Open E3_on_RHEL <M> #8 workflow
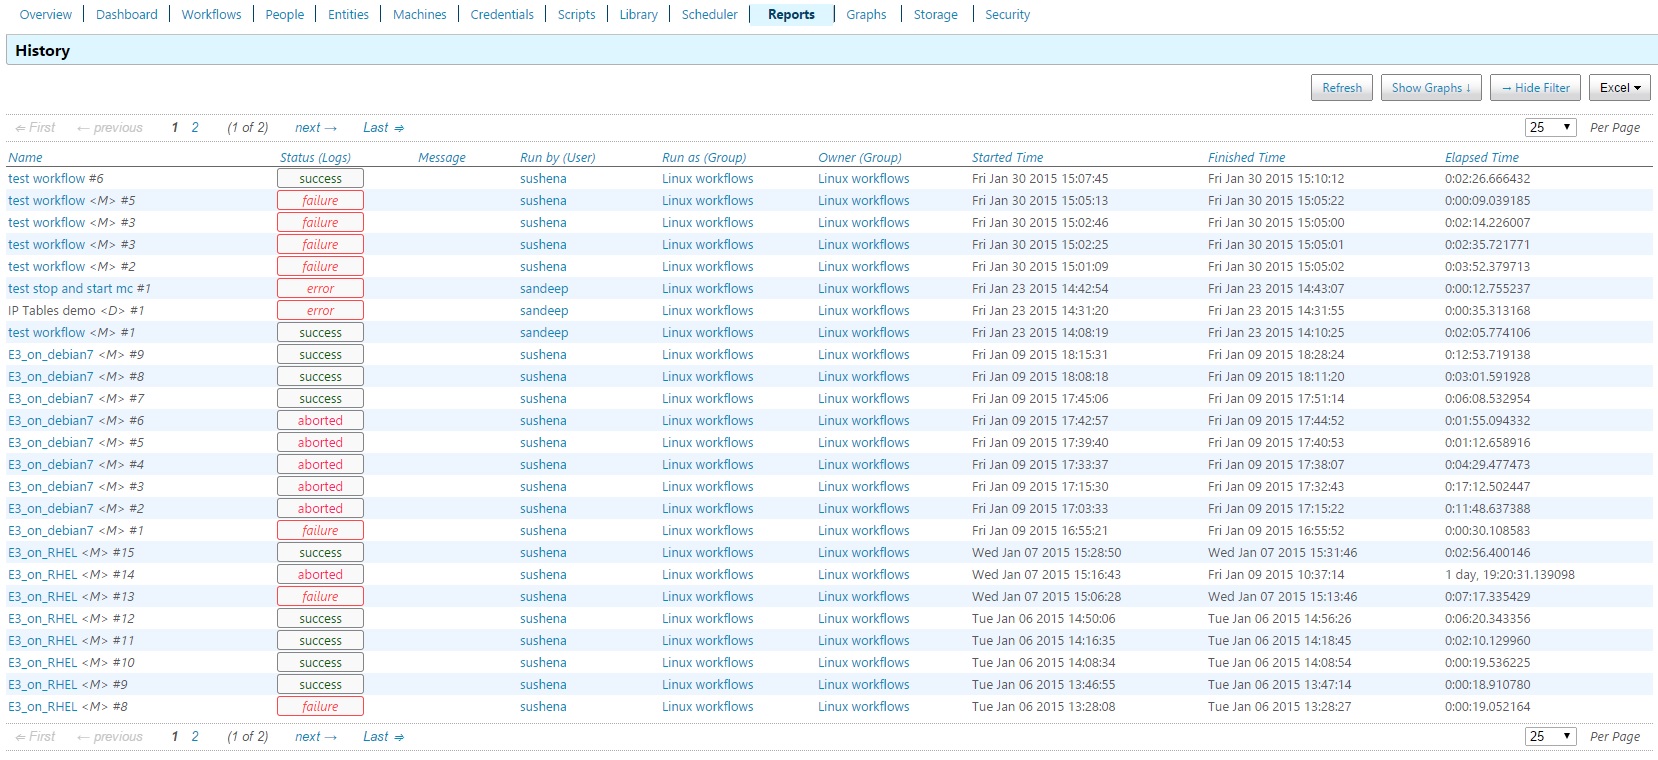 click(68, 706)
